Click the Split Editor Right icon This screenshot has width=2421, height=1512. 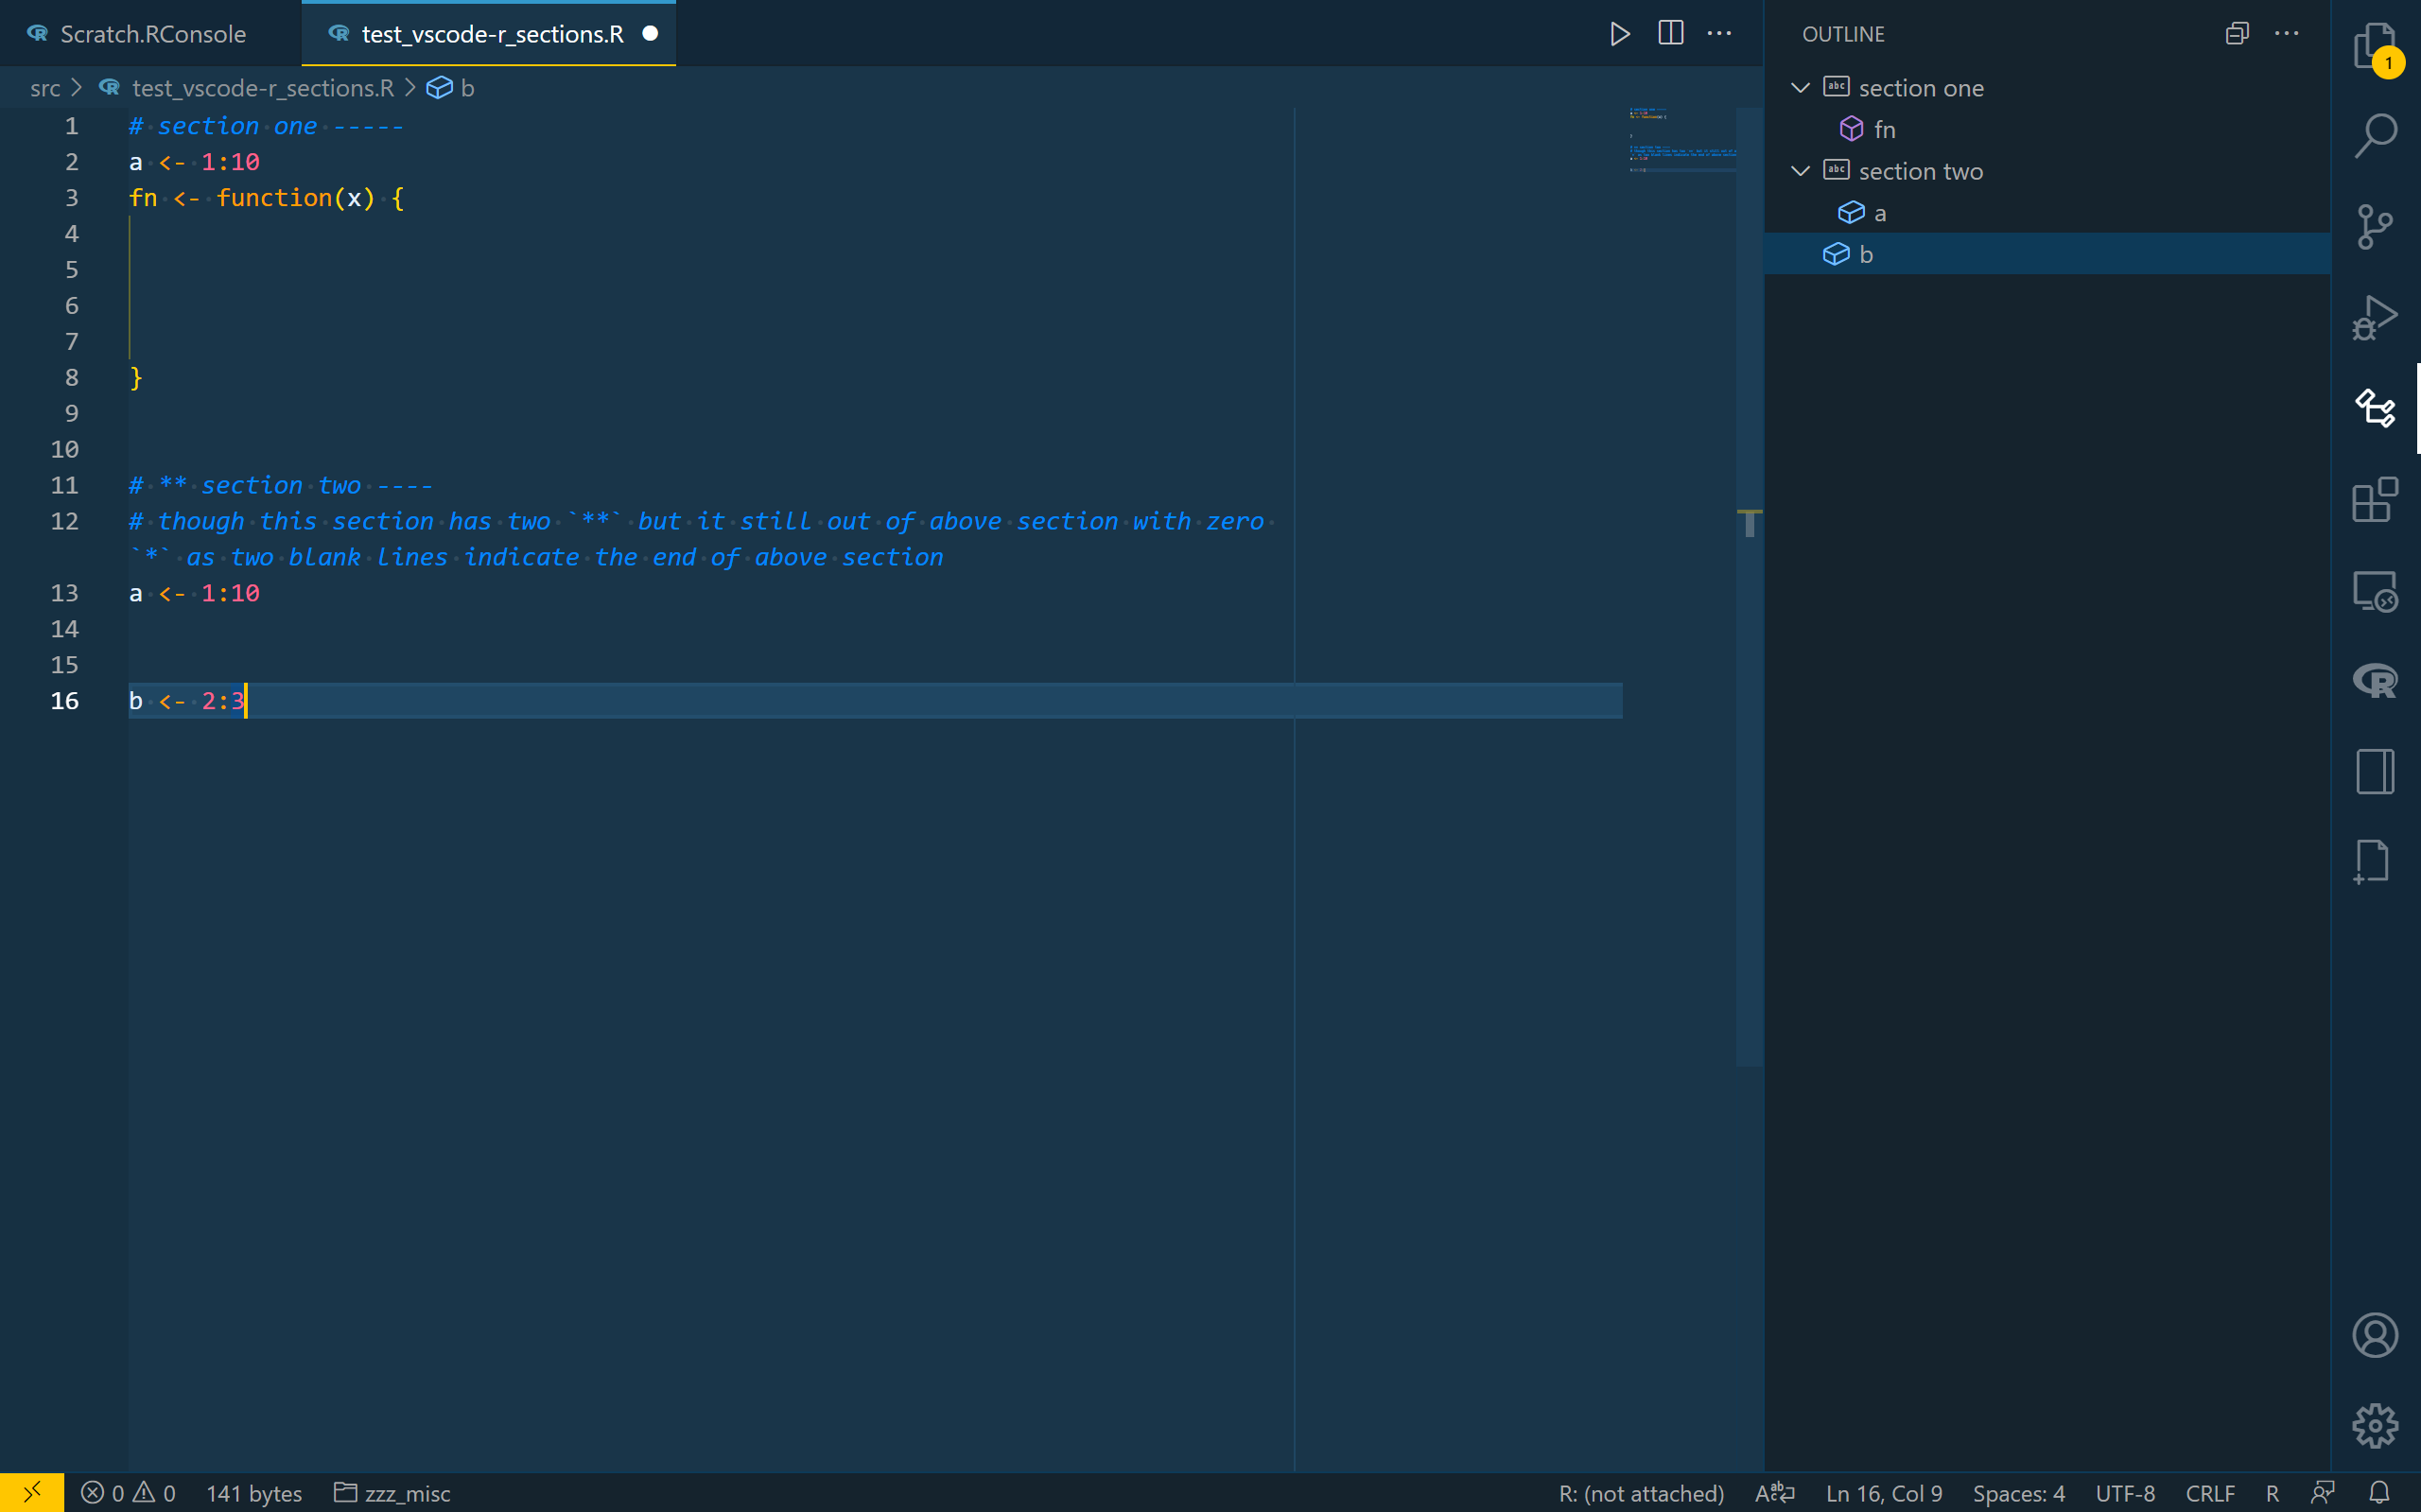click(x=1670, y=33)
